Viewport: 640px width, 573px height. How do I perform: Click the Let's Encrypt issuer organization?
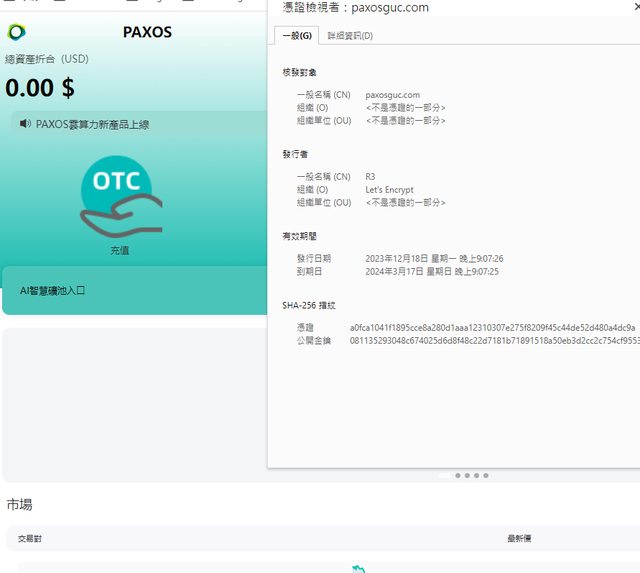(389, 190)
